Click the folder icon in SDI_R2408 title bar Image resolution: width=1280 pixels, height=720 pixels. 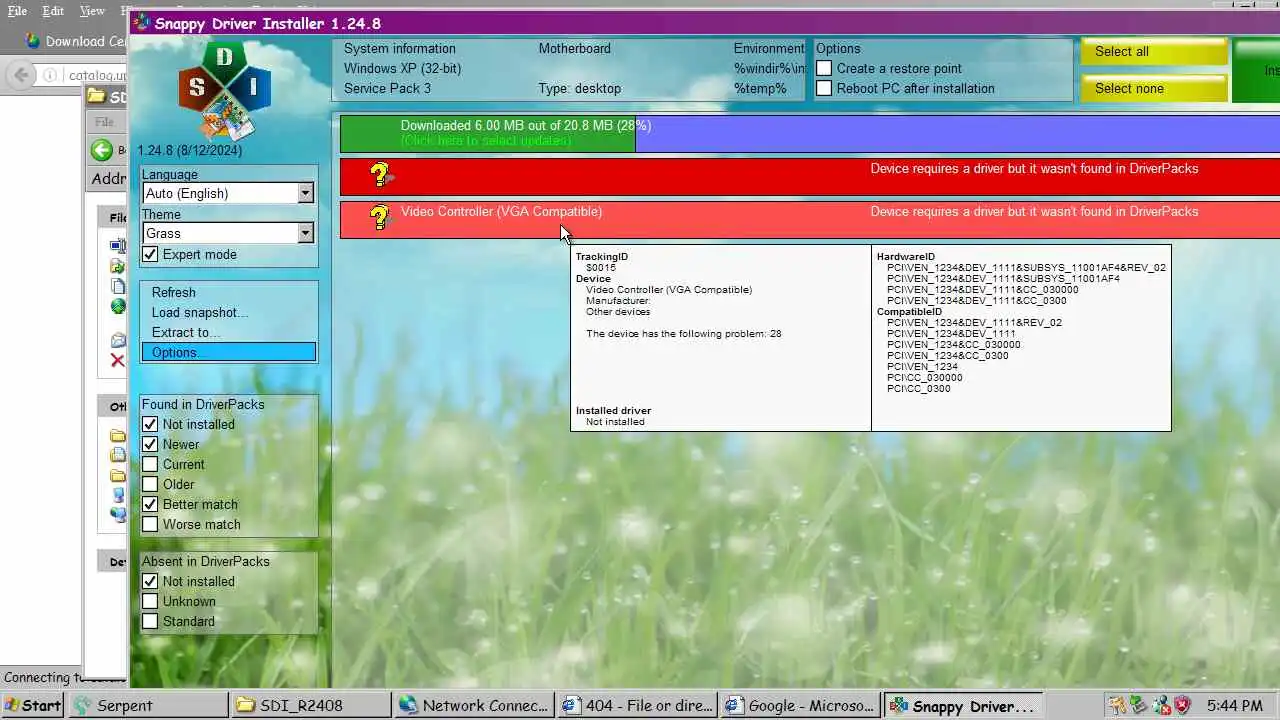pos(96,97)
